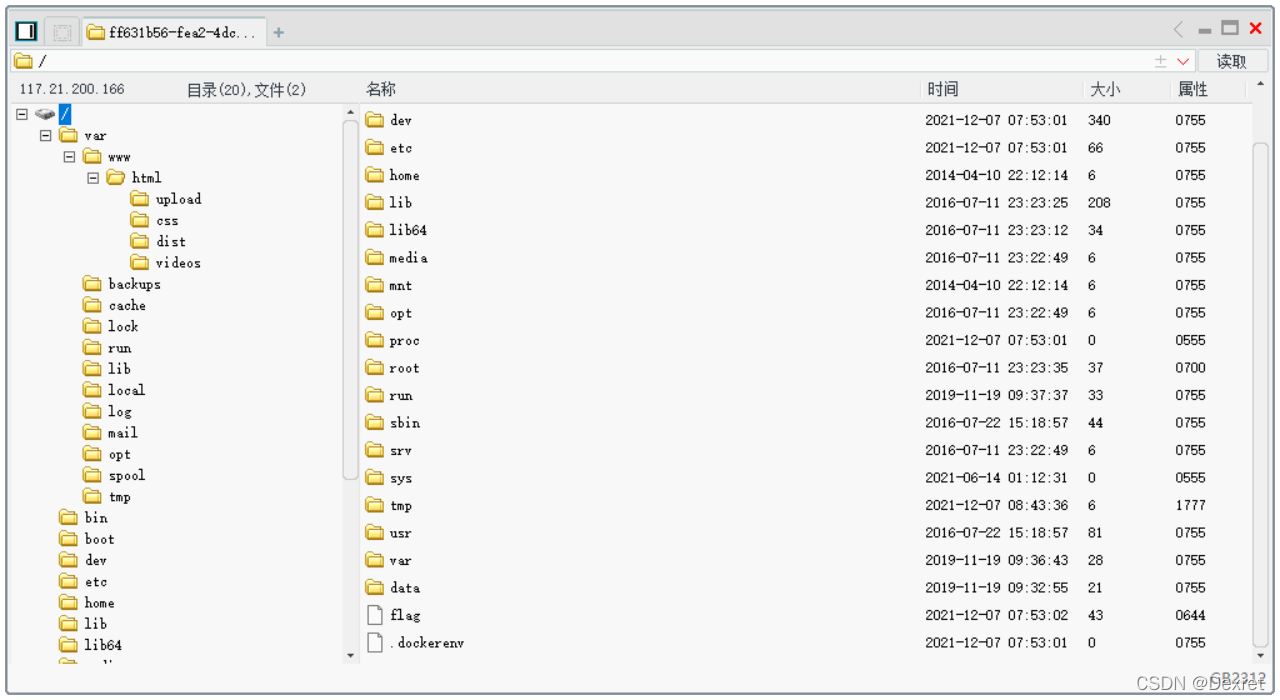Sort by the 属性 column header
The width and height of the screenshot is (1280, 700).
click(1193, 89)
